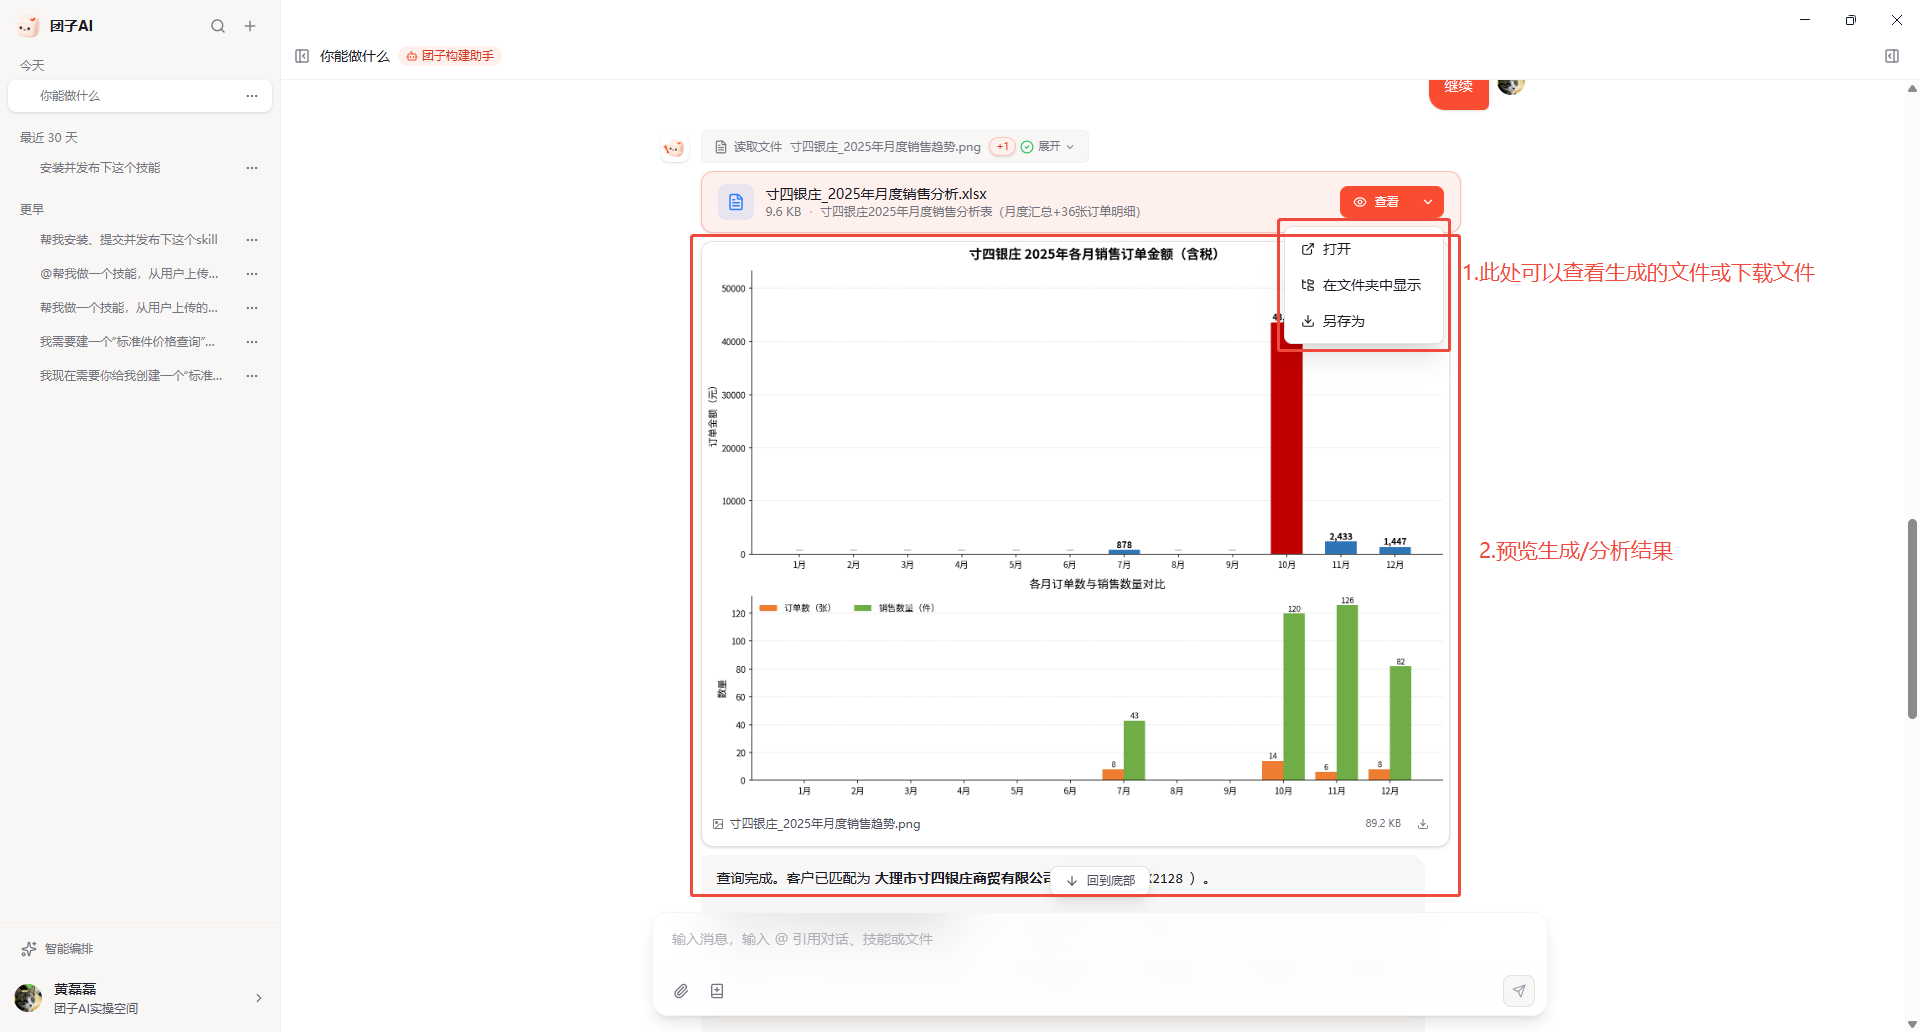Click the vertical scrollbar thumb
Screen dimensions: 1920x1032
tap(1912, 618)
